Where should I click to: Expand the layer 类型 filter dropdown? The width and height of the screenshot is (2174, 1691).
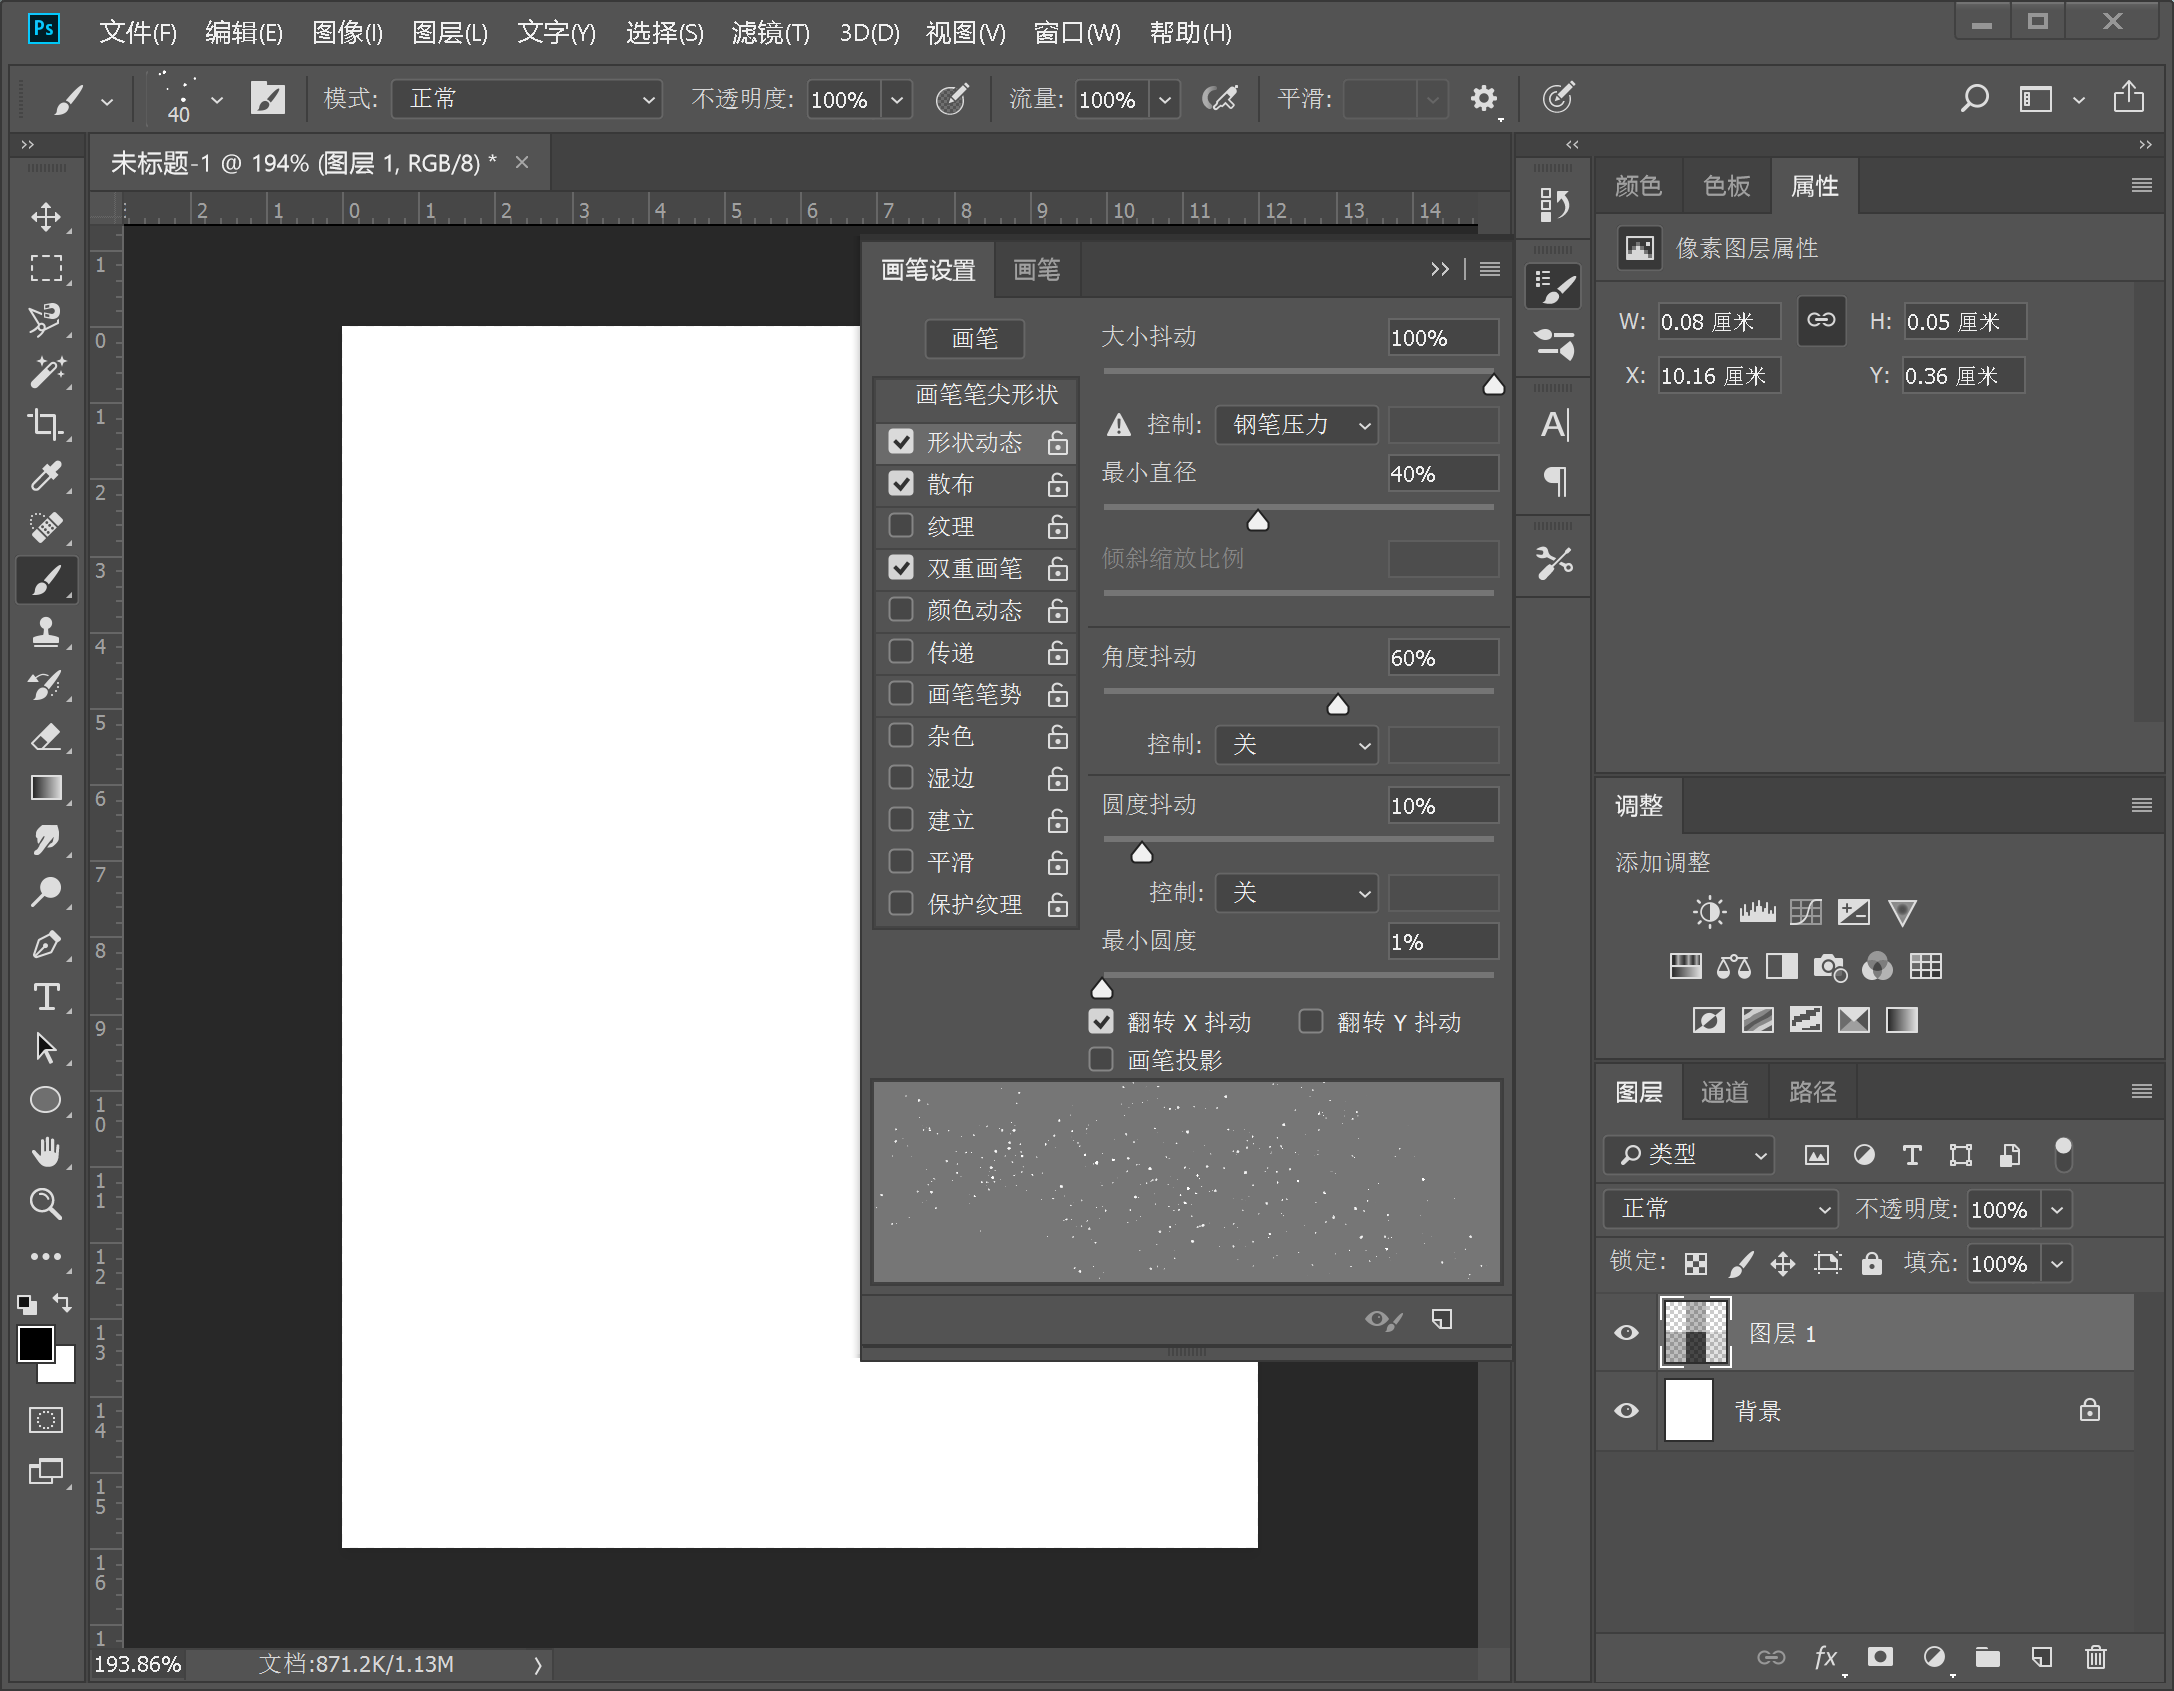(1689, 1155)
